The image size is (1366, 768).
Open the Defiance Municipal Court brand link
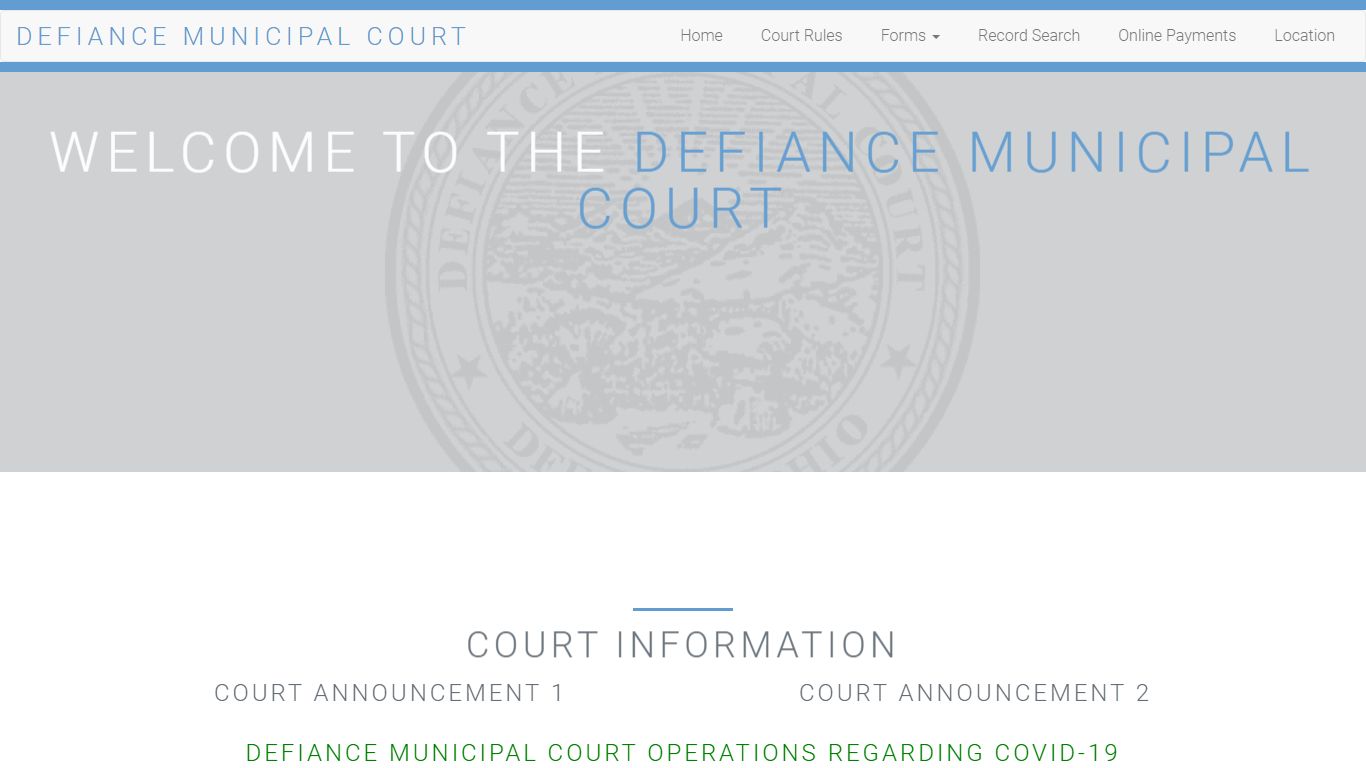[242, 36]
